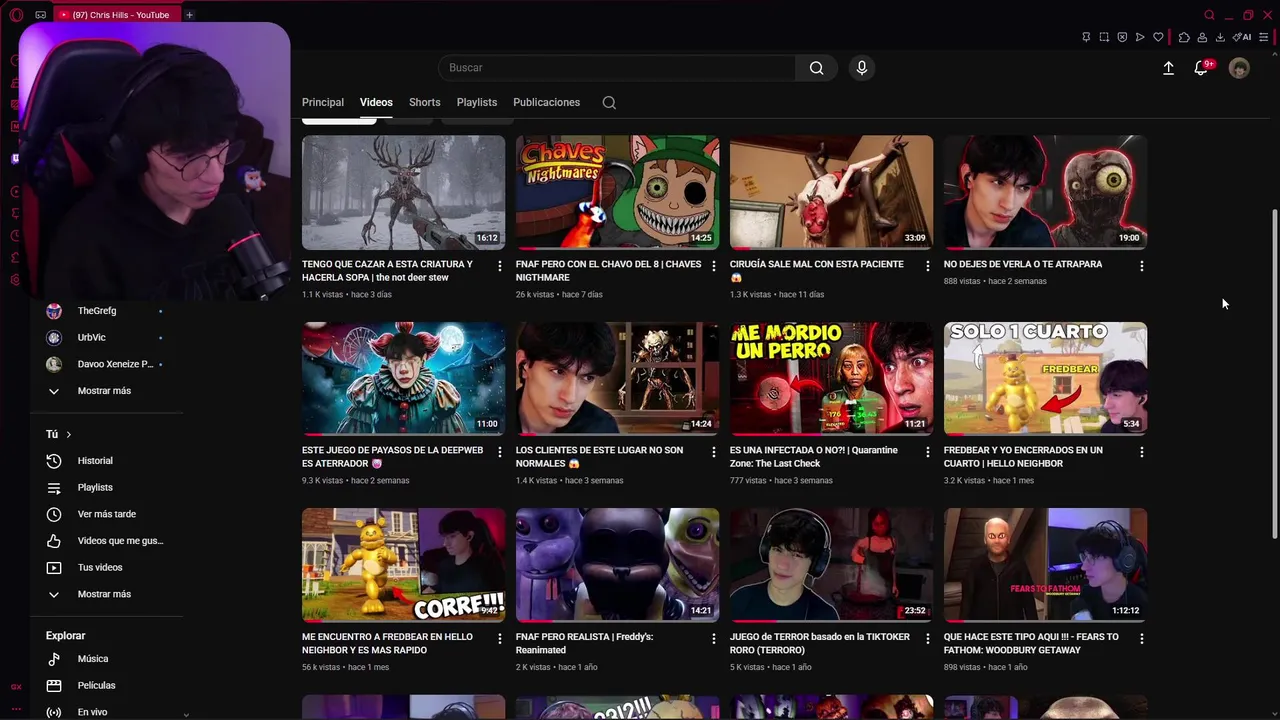Click the page vertical scrollbar

tap(1274, 375)
